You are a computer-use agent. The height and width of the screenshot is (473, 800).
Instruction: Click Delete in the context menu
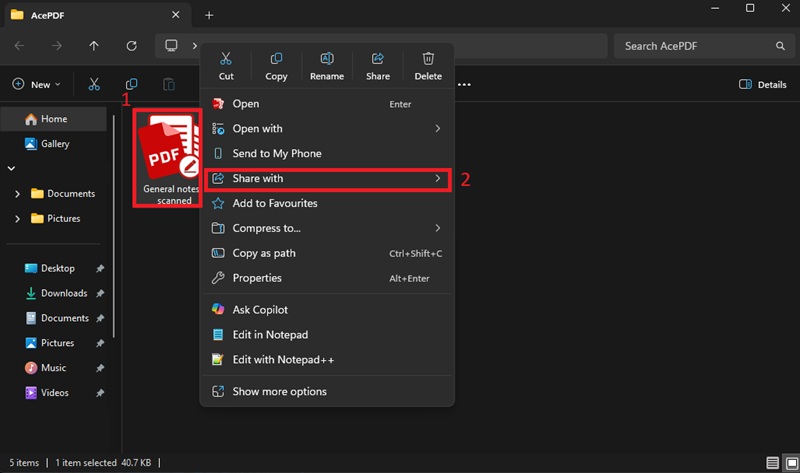(428, 66)
